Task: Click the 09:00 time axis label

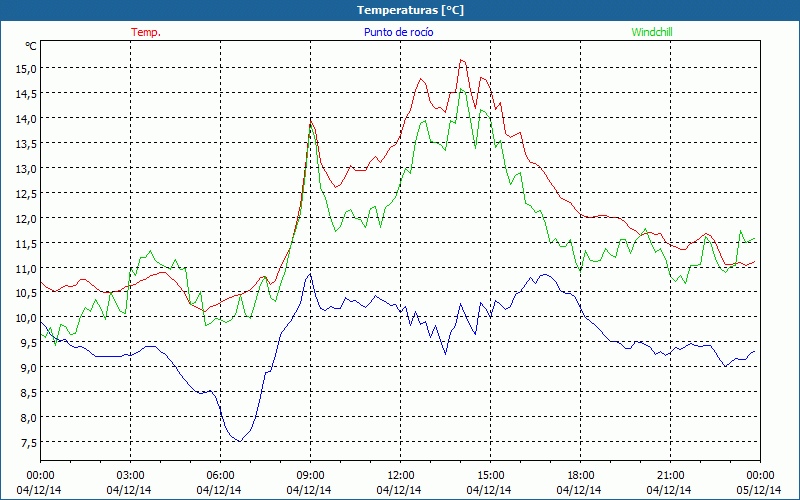Action: pos(310,475)
